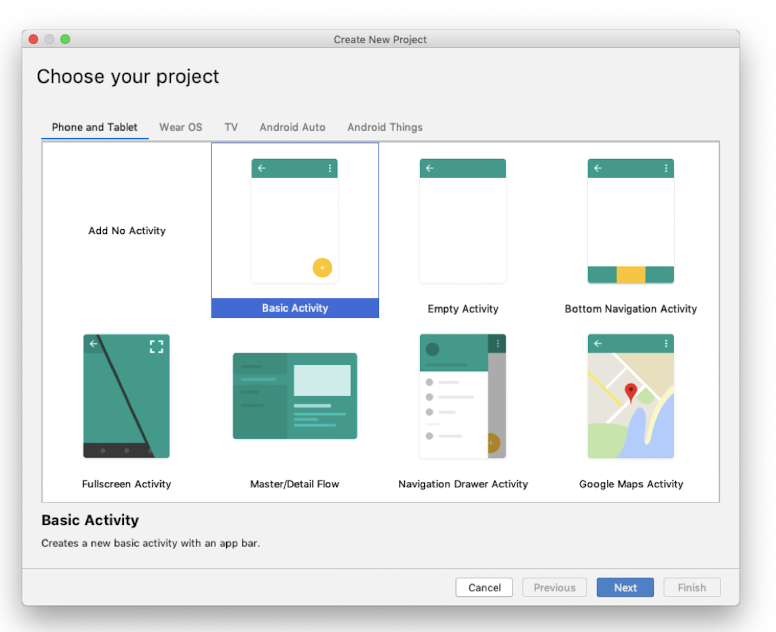The height and width of the screenshot is (632, 776).
Task: Click the Navigation Drawer Activity label
Action: click(463, 484)
